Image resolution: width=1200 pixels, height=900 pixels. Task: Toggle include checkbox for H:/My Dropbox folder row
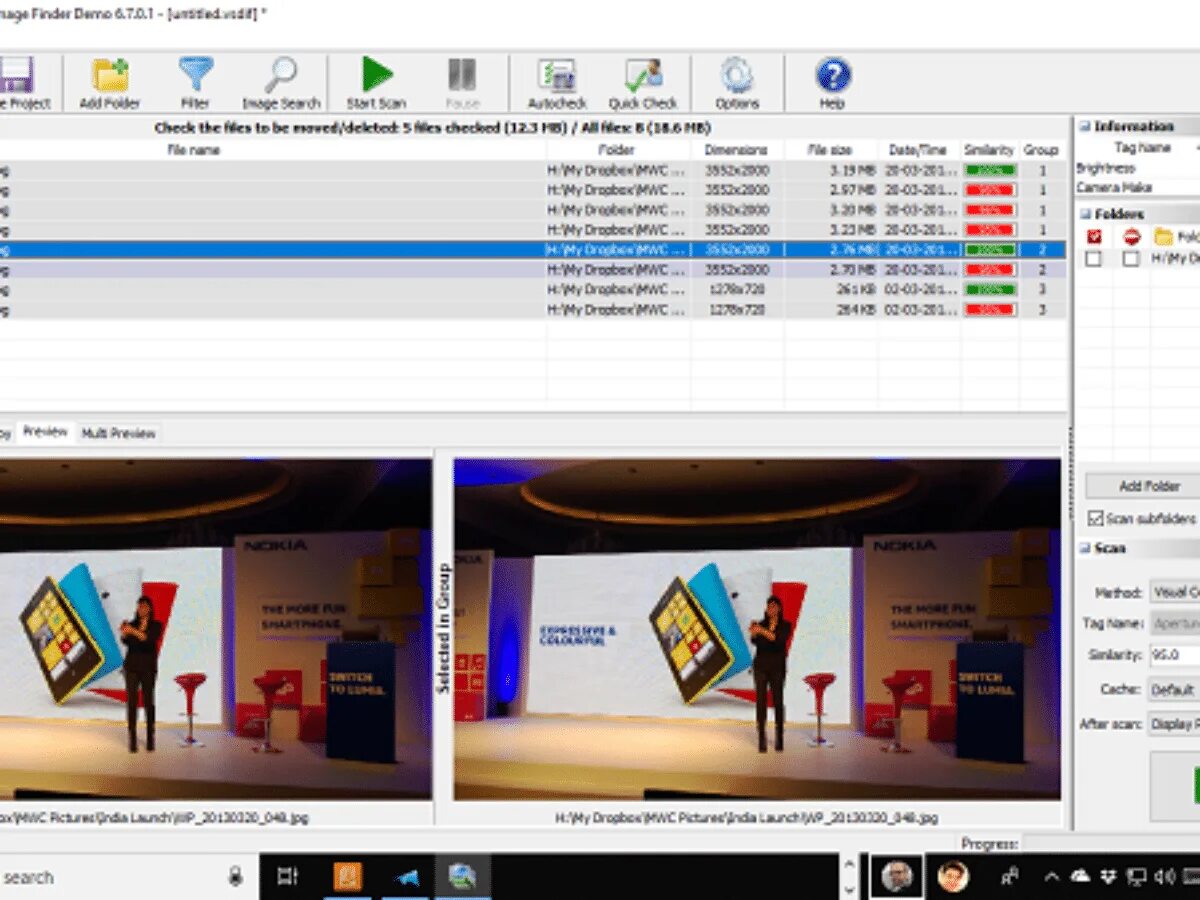(1094, 259)
